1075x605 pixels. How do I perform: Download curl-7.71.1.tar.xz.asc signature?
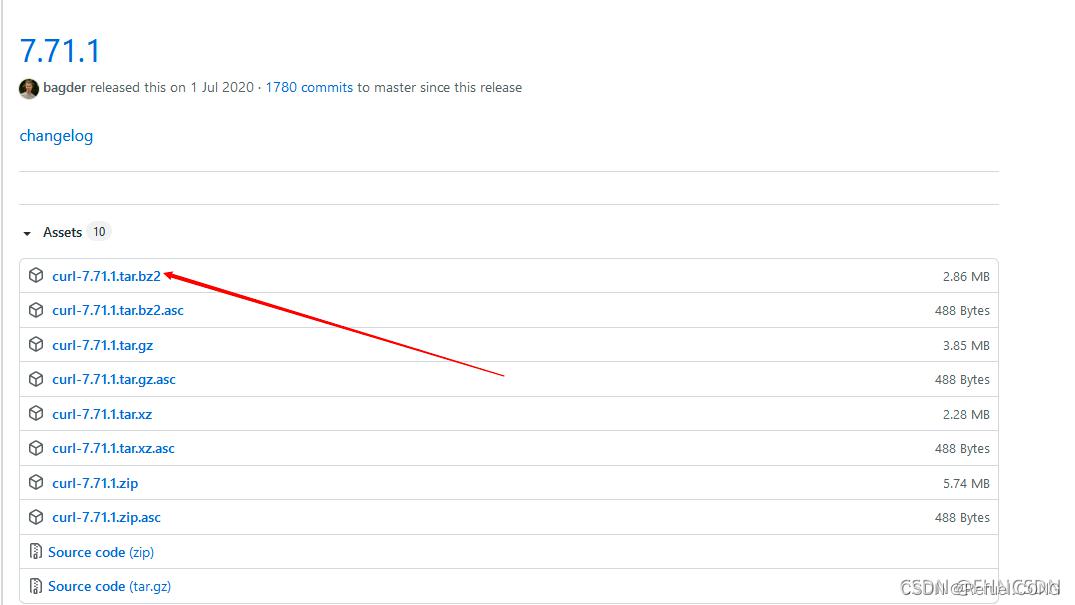point(113,449)
